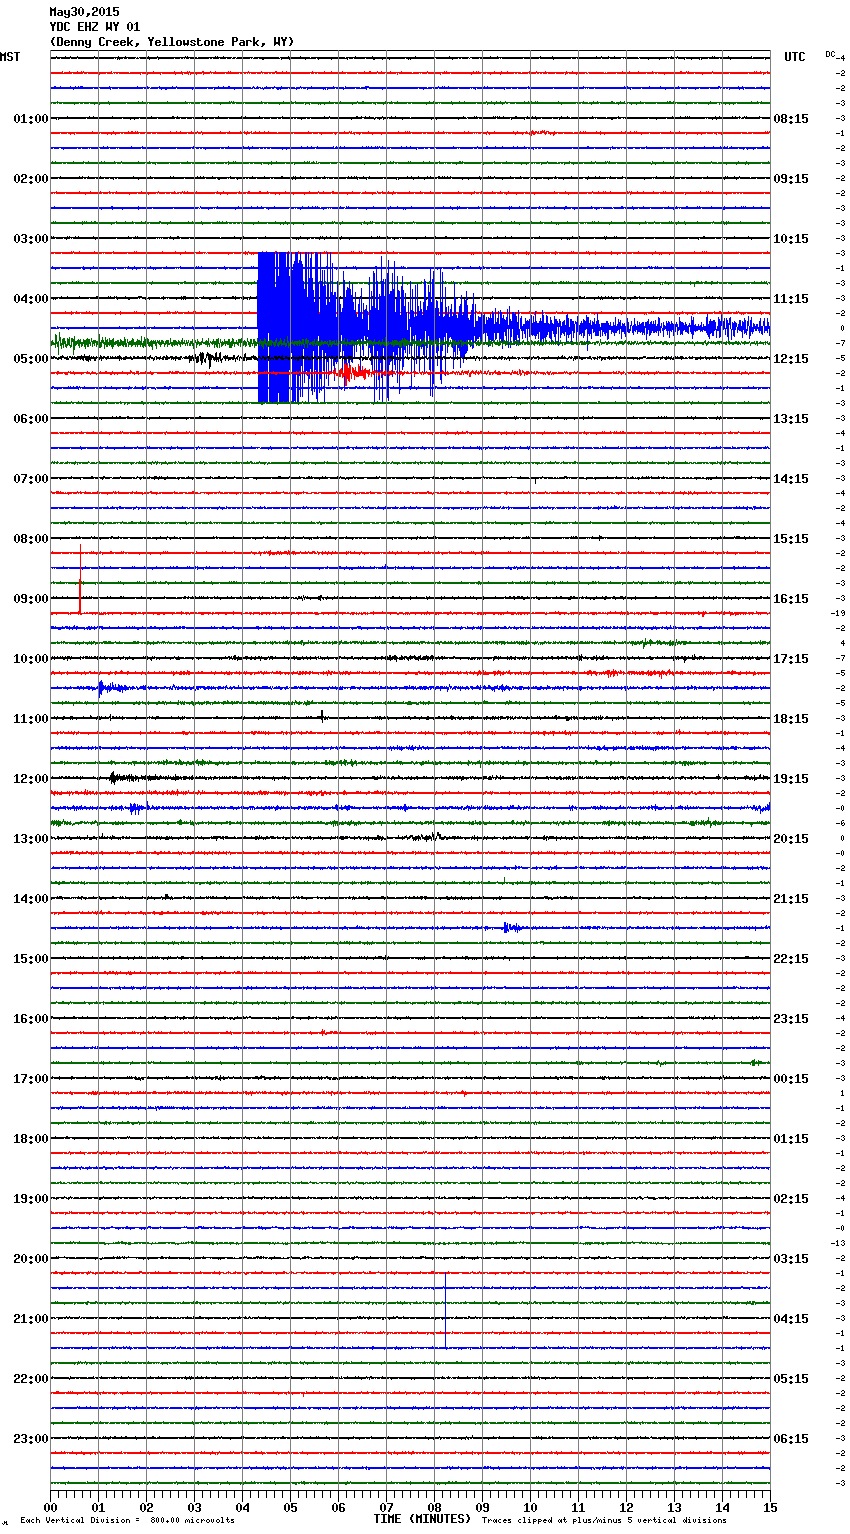Select the 17:00 MST row label
The width and height of the screenshot is (850, 1534).
coord(31,1079)
